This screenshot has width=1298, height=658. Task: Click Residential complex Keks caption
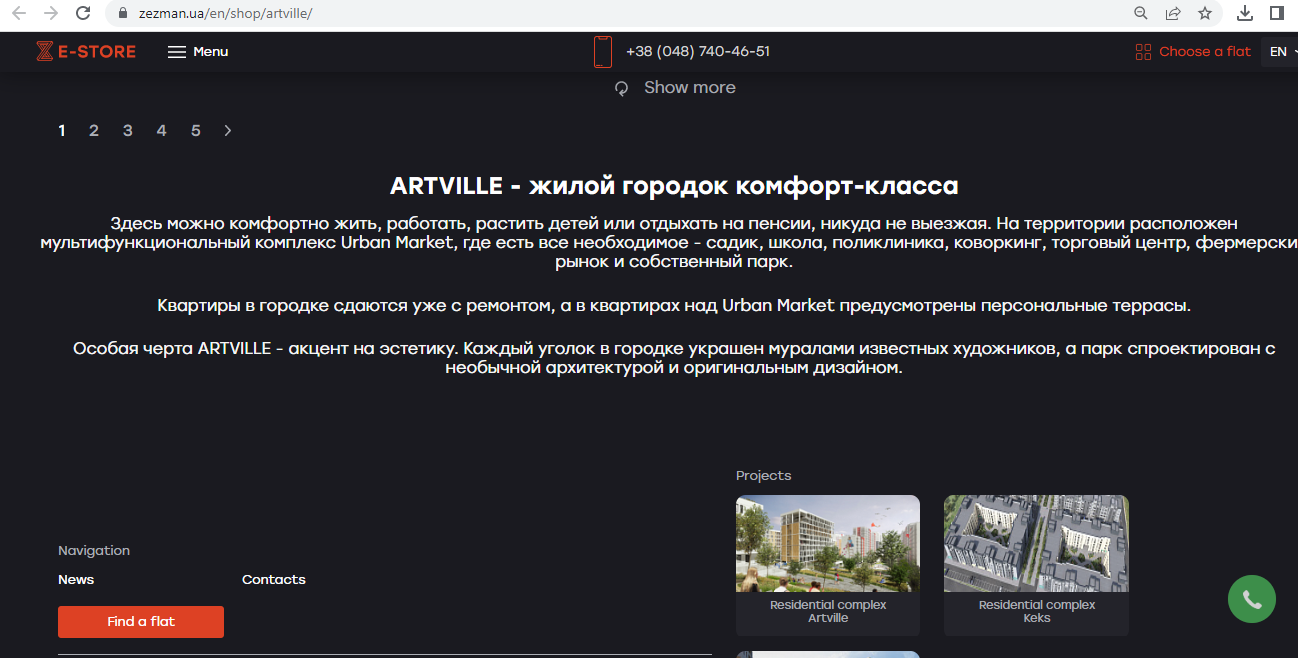[1037, 611]
